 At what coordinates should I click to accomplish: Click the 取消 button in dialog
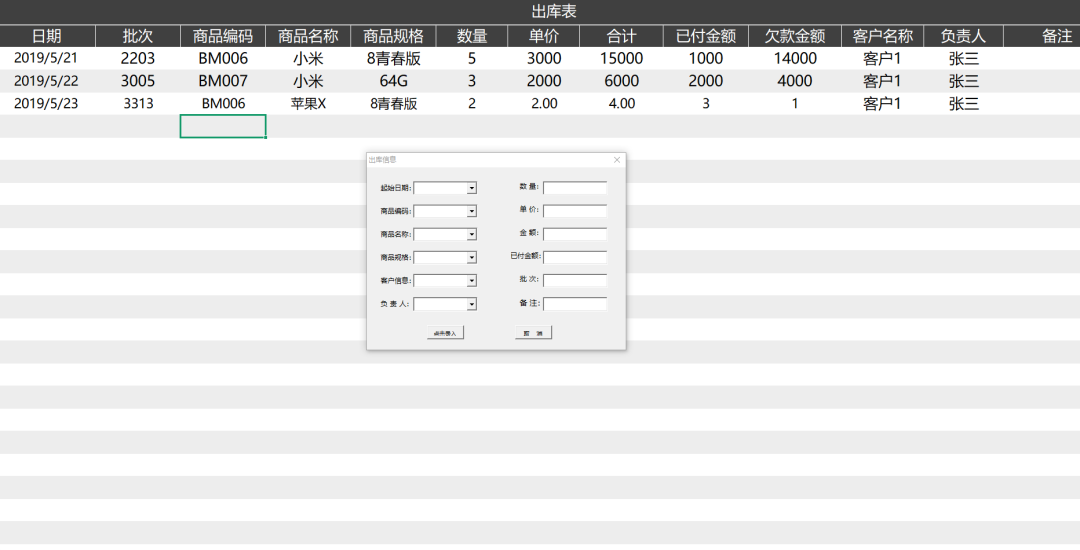tap(533, 333)
